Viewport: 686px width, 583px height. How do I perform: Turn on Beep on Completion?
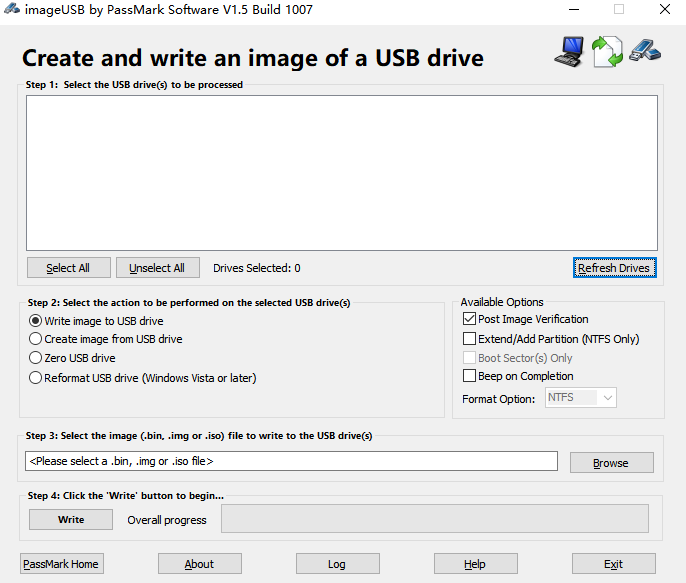[x=469, y=376]
